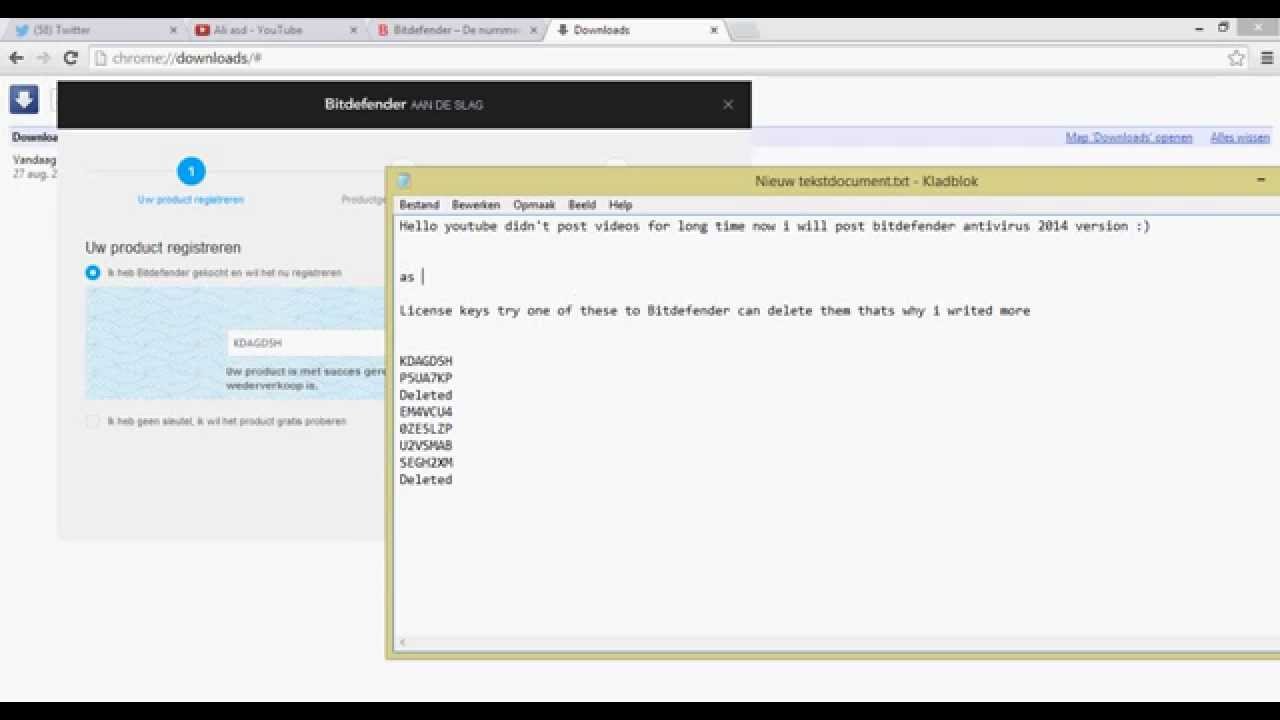Switch to the (58) Twitter tab
Viewport: 1280px width, 720px height.
pyautogui.click(x=92, y=30)
